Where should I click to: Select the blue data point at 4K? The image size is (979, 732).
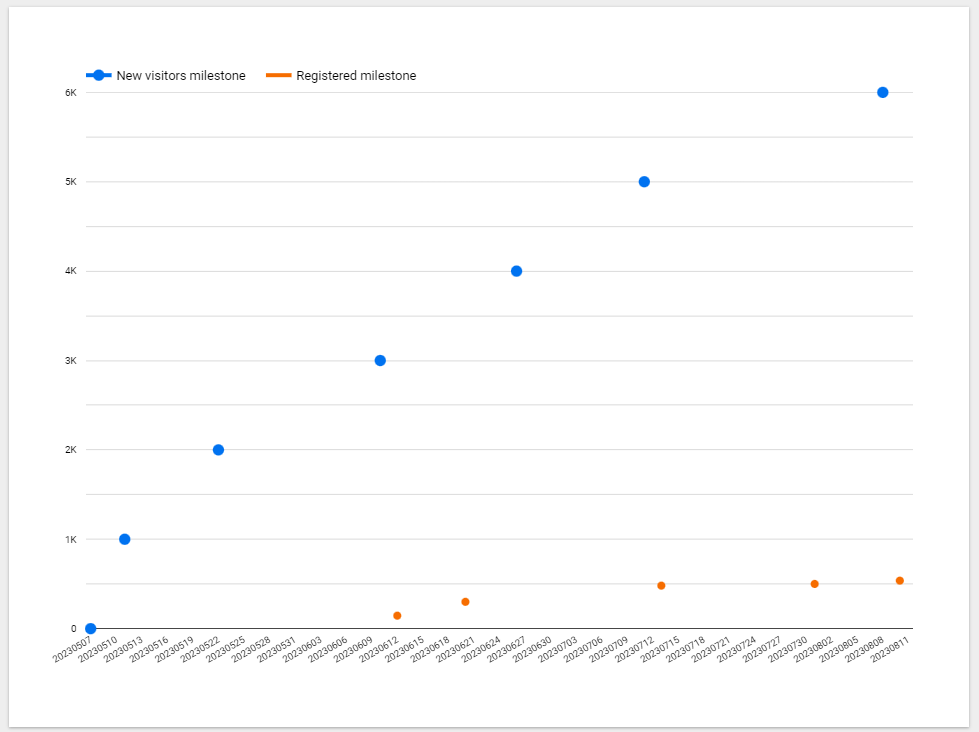click(x=516, y=271)
